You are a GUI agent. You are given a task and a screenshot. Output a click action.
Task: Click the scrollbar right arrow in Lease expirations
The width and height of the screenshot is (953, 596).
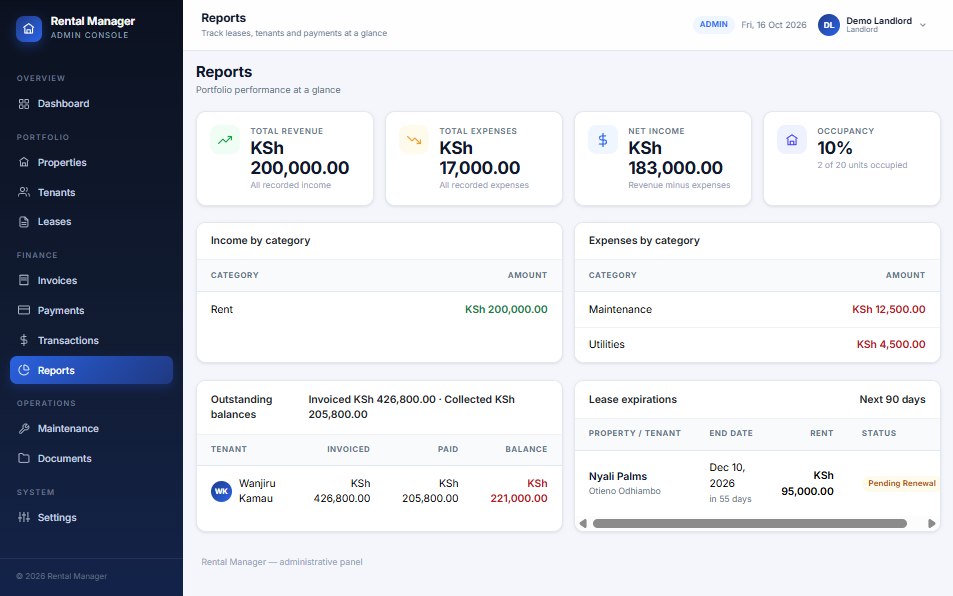[x=932, y=523]
